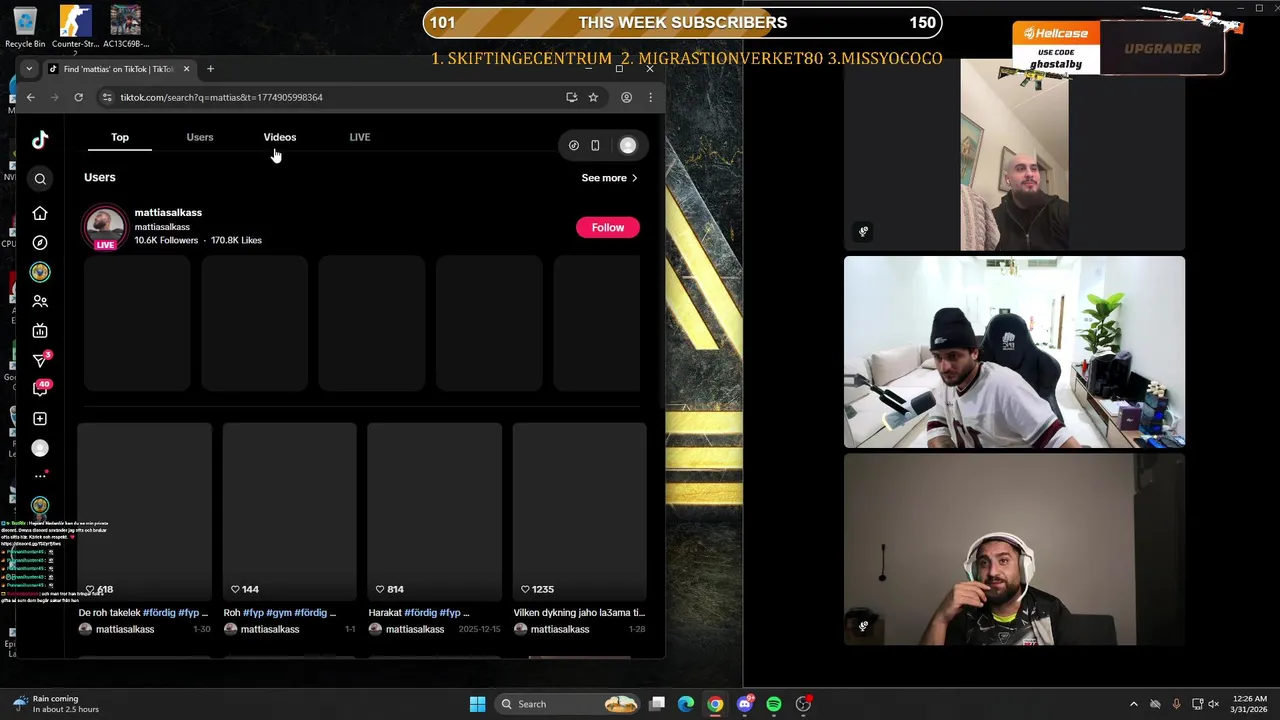Open Counter-Strike 2 desktop icon

[x=74, y=27]
